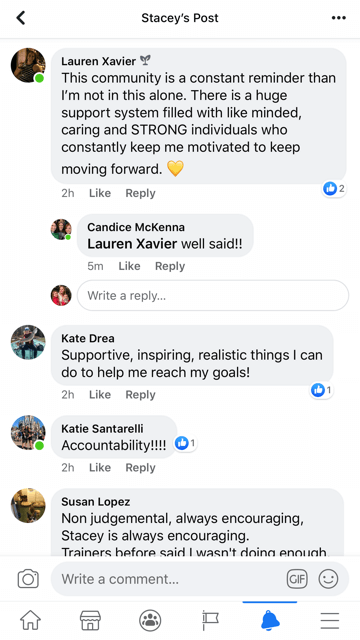This screenshot has height=640, width=360.
Task: Open Susan Lopez's profile picture
Action: pos(28,505)
